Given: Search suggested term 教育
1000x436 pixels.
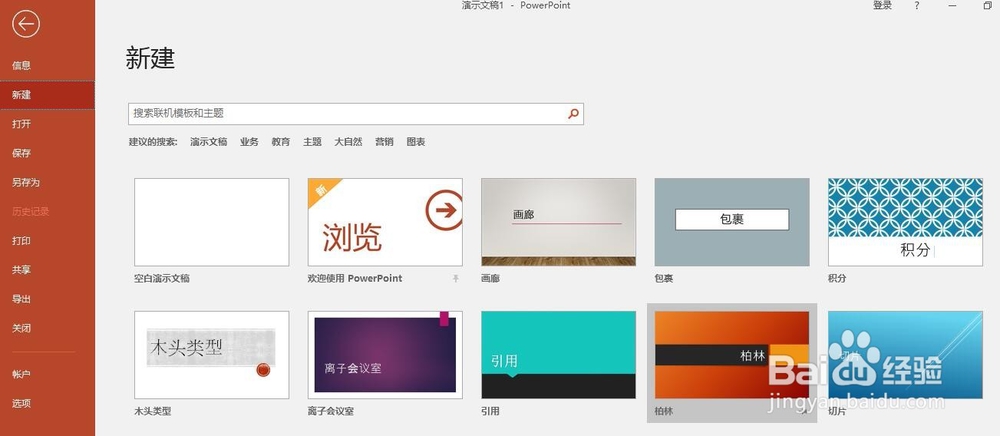Looking at the screenshot, I should click(x=281, y=142).
